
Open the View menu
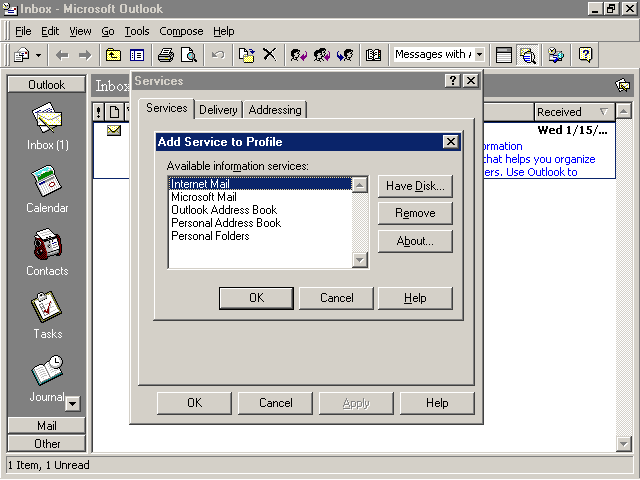coord(80,31)
